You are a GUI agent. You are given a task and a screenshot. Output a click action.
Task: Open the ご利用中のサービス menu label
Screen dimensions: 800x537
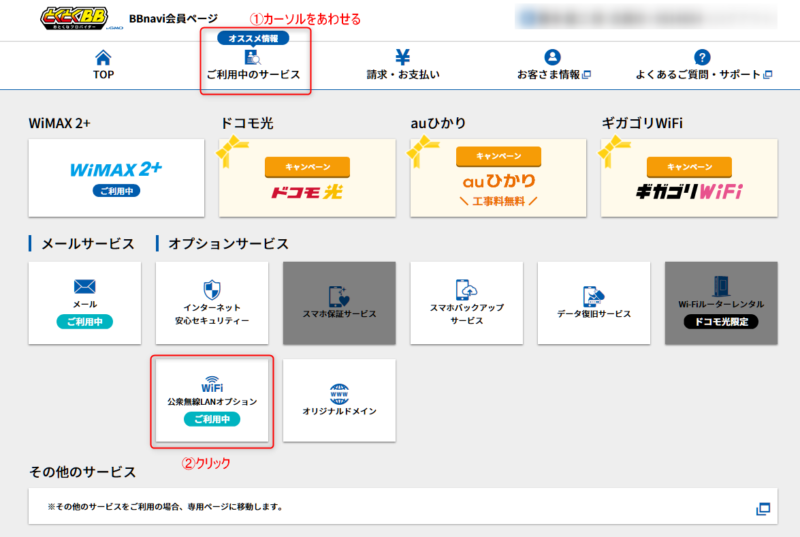pyautogui.click(x=253, y=74)
